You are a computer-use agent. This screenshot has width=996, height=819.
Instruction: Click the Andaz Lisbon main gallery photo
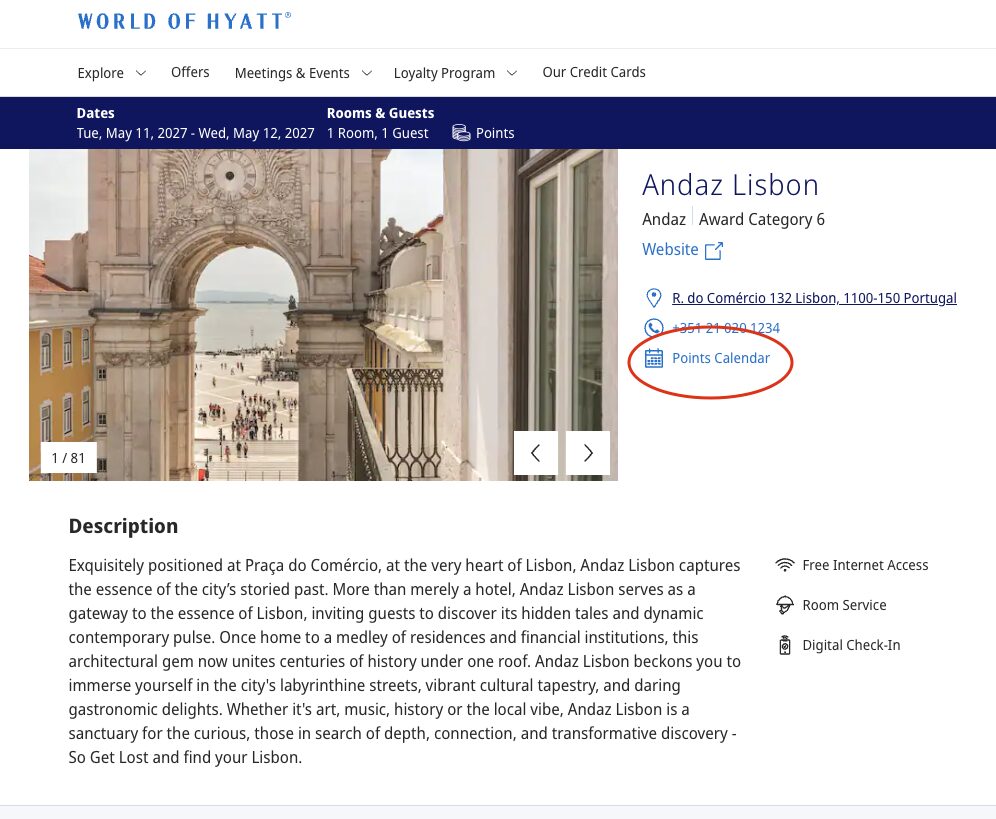(323, 315)
